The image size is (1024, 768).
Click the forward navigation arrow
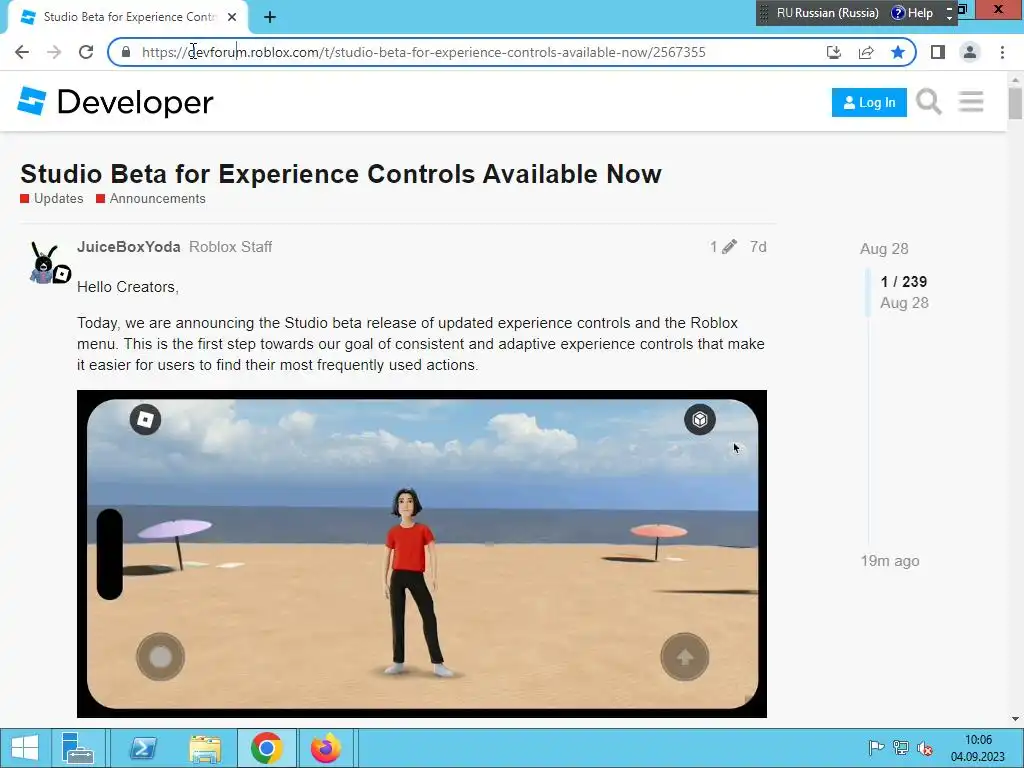point(54,52)
